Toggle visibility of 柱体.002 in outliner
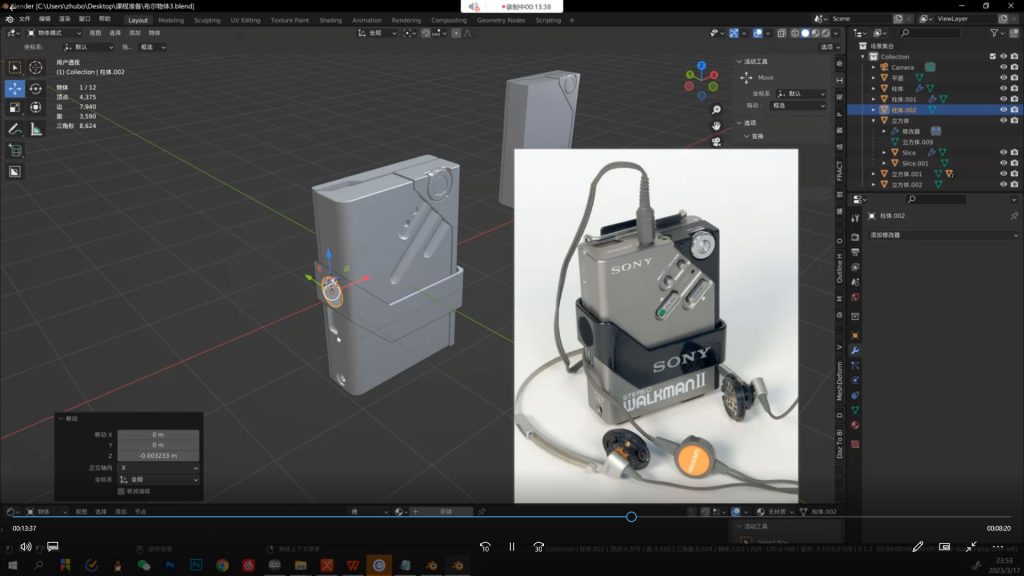The height and width of the screenshot is (576, 1024). coord(1003,110)
